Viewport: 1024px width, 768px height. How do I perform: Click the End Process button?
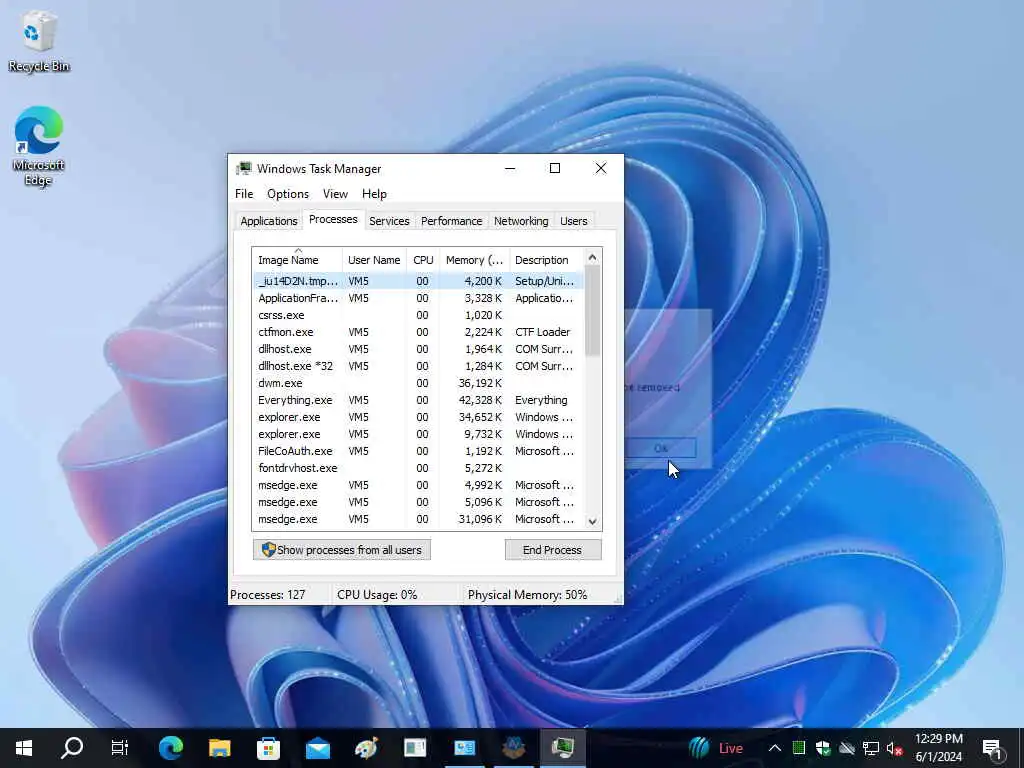click(552, 550)
